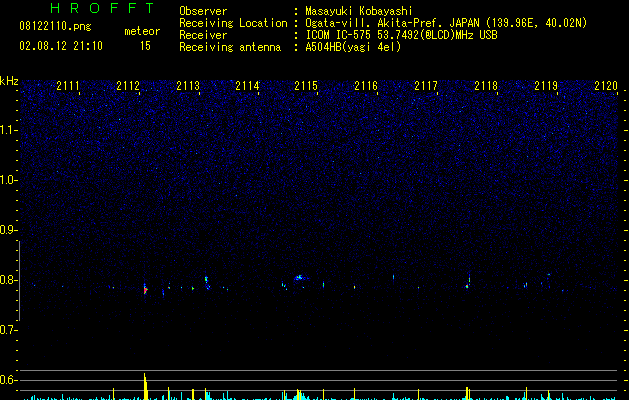Click the 2112 time axis label

click(128, 86)
